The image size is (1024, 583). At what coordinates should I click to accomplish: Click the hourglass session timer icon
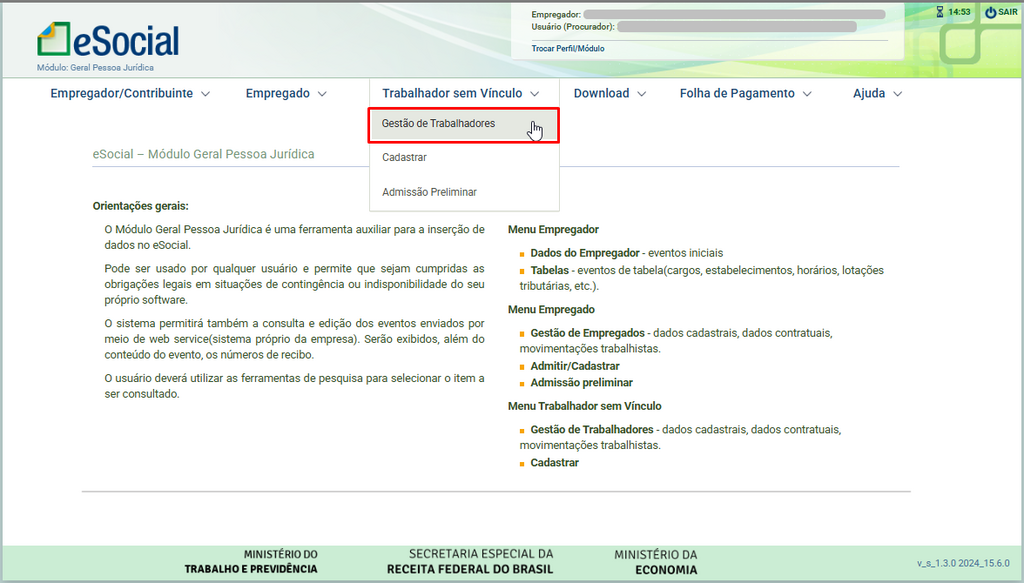tap(939, 12)
